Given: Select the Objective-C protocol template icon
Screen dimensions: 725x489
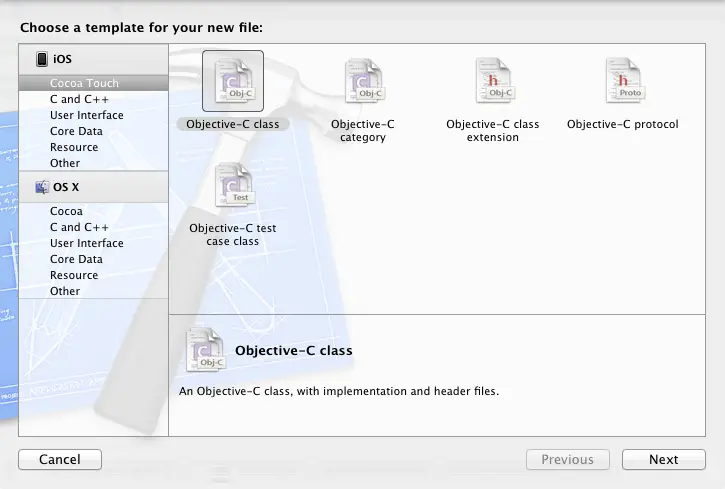Looking at the screenshot, I should click(x=622, y=81).
